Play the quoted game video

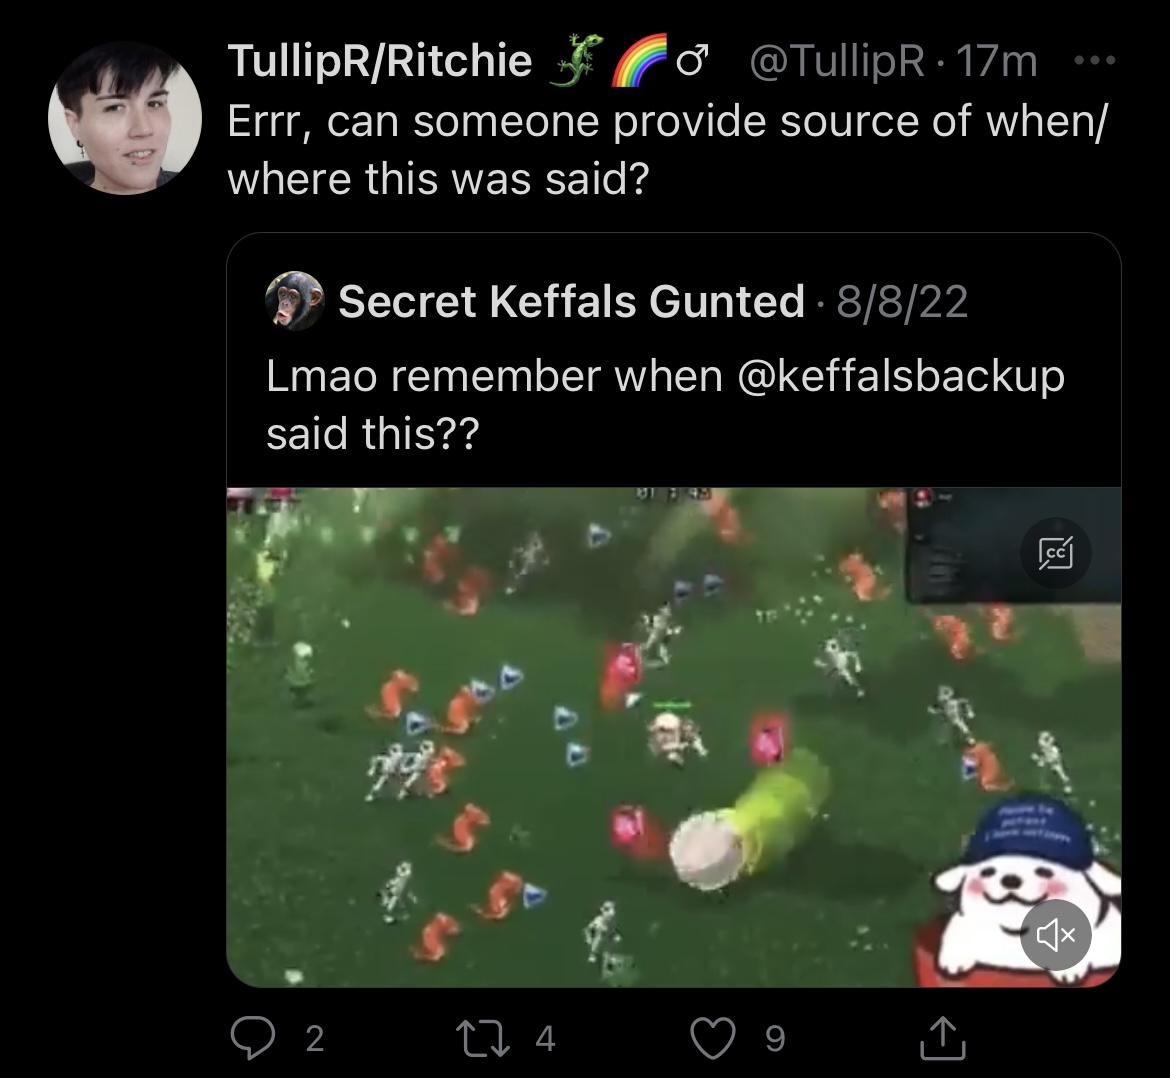point(674,737)
